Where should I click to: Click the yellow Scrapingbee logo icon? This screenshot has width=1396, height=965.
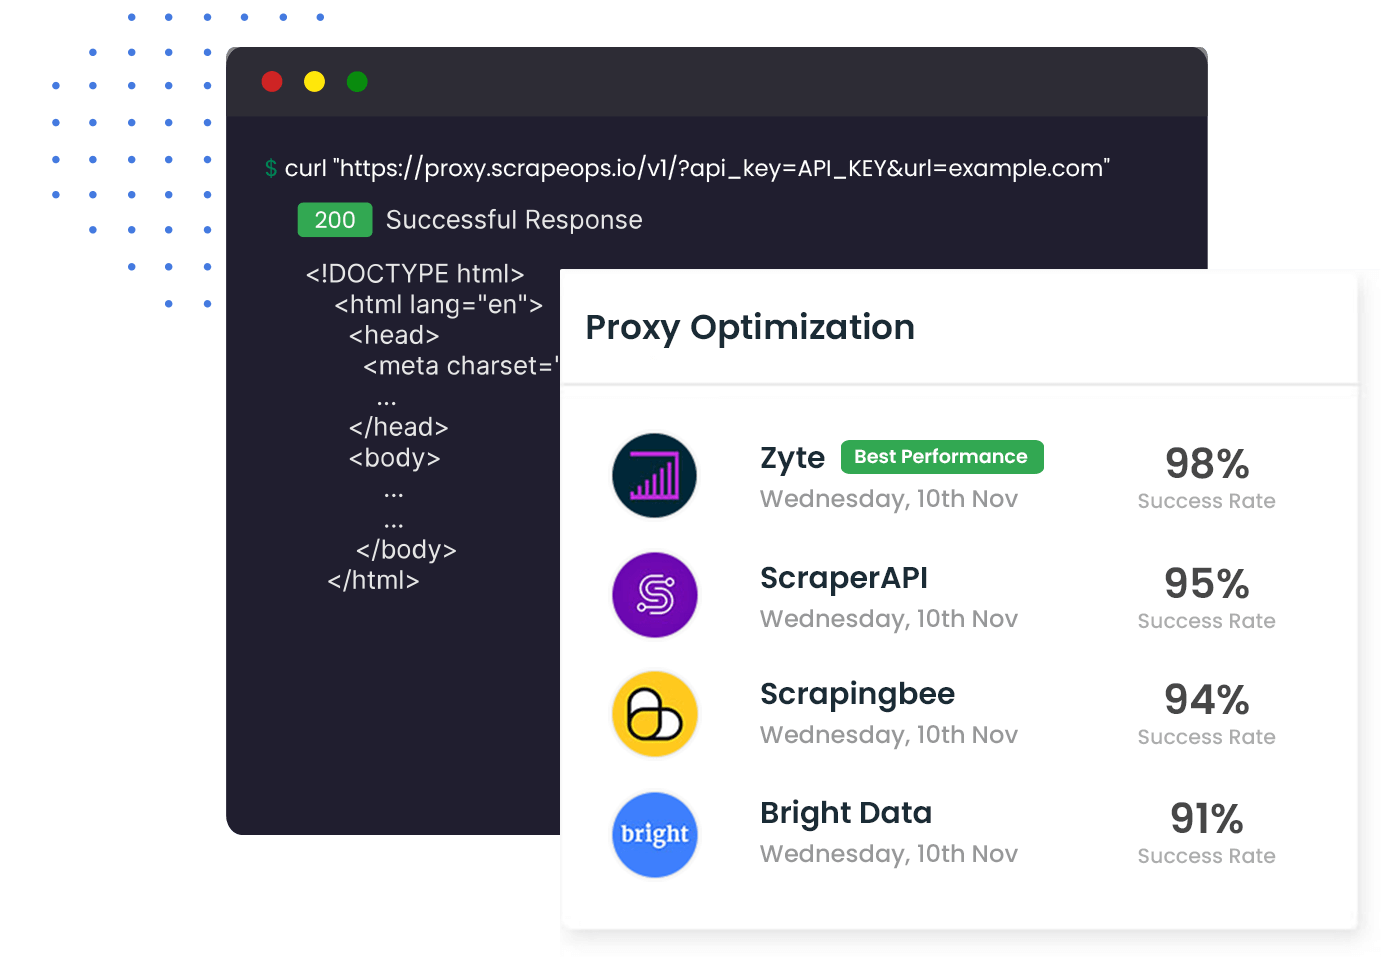pyautogui.click(x=654, y=714)
